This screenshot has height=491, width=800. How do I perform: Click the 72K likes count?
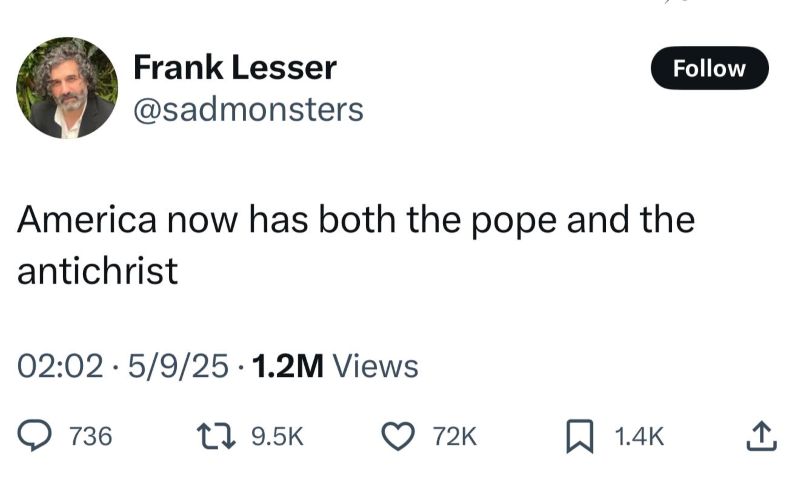pos(455,437)
